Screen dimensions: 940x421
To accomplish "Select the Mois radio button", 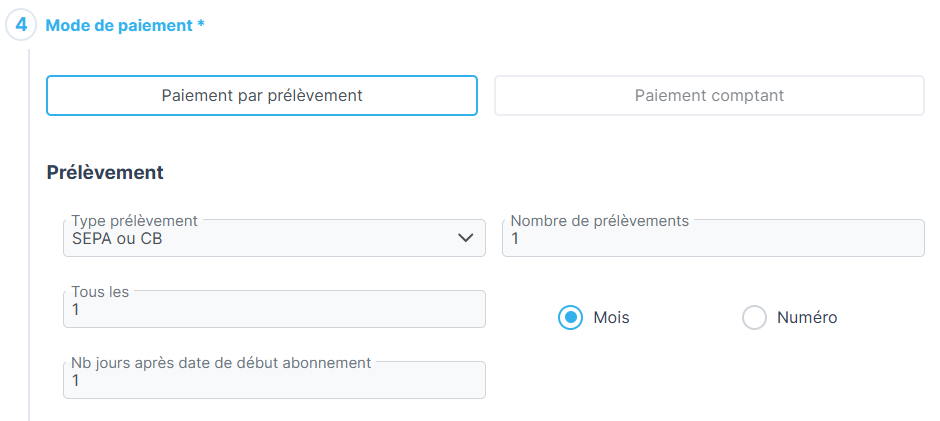I will (570, 318).
